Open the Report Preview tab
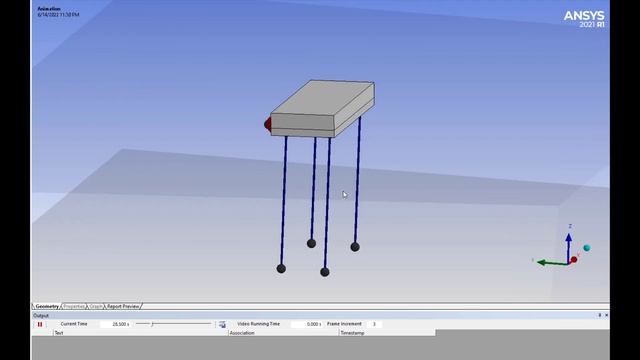Screen dimensions: 640x360 tap(123, 306)
